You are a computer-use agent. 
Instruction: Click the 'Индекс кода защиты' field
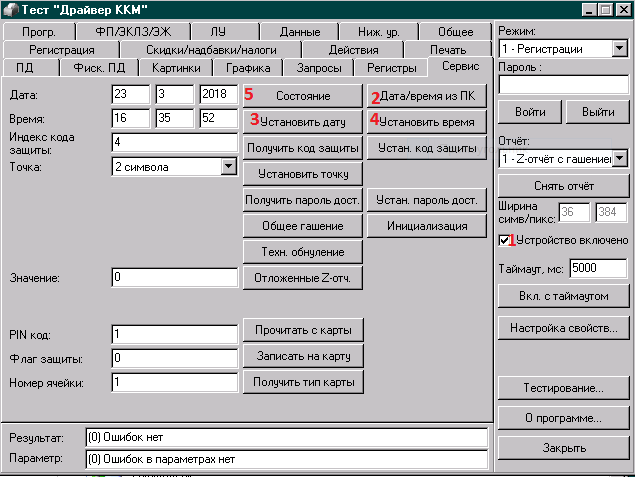tap(173, 142)
